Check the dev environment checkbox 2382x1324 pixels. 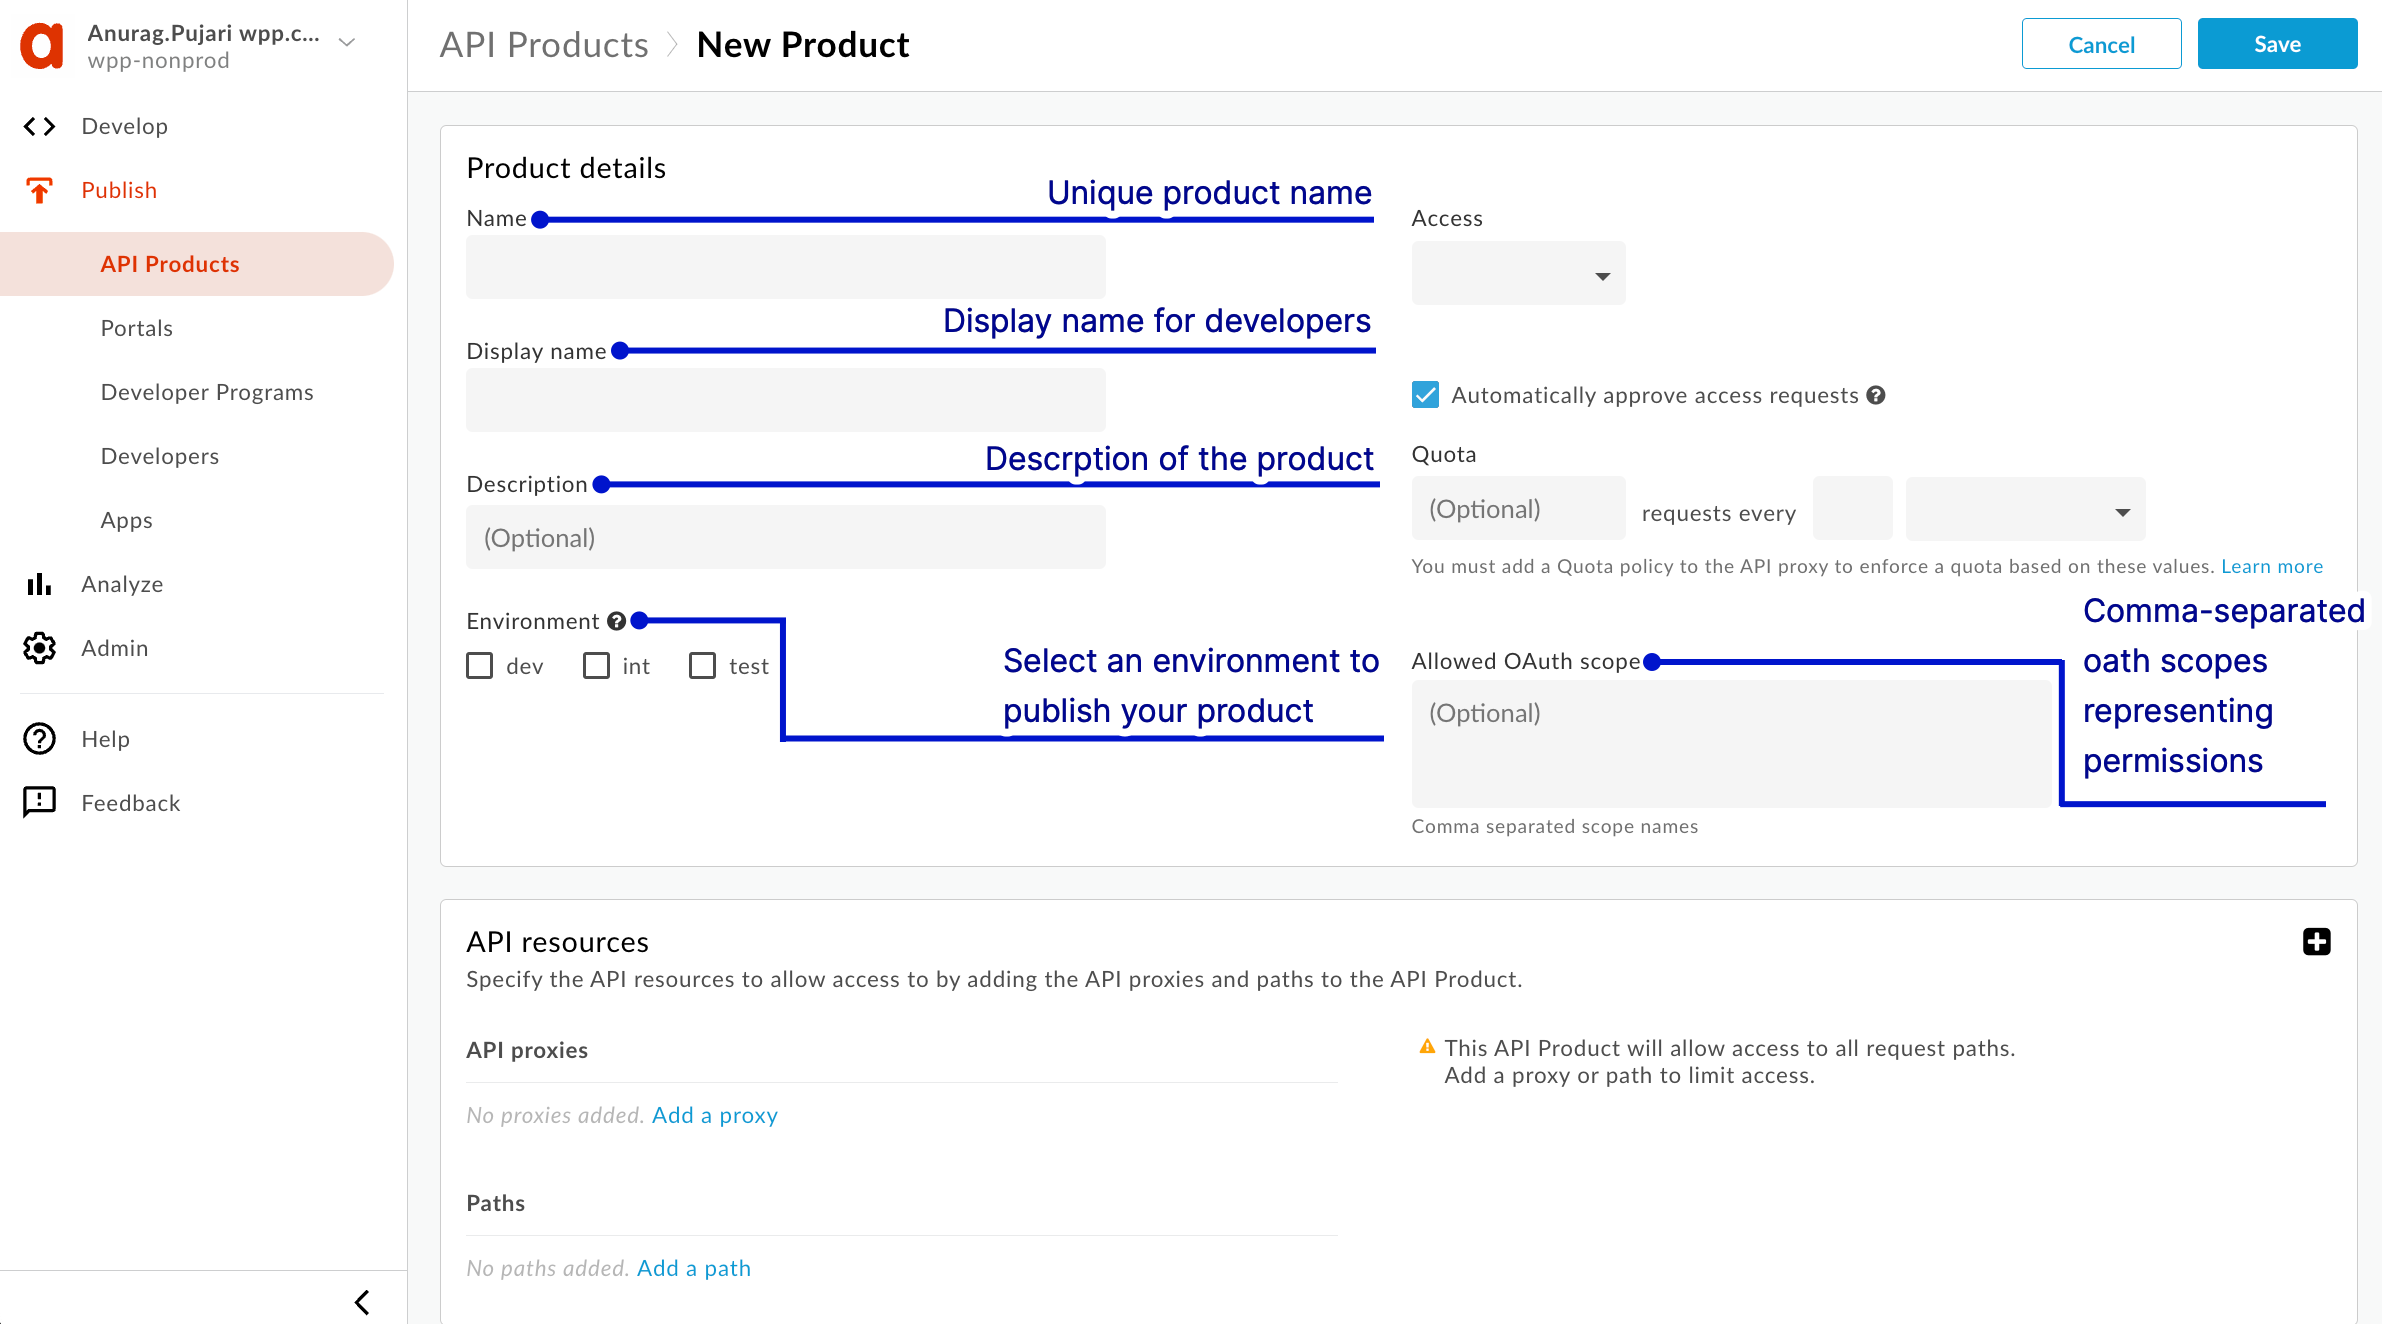click(x=480, y=666)
